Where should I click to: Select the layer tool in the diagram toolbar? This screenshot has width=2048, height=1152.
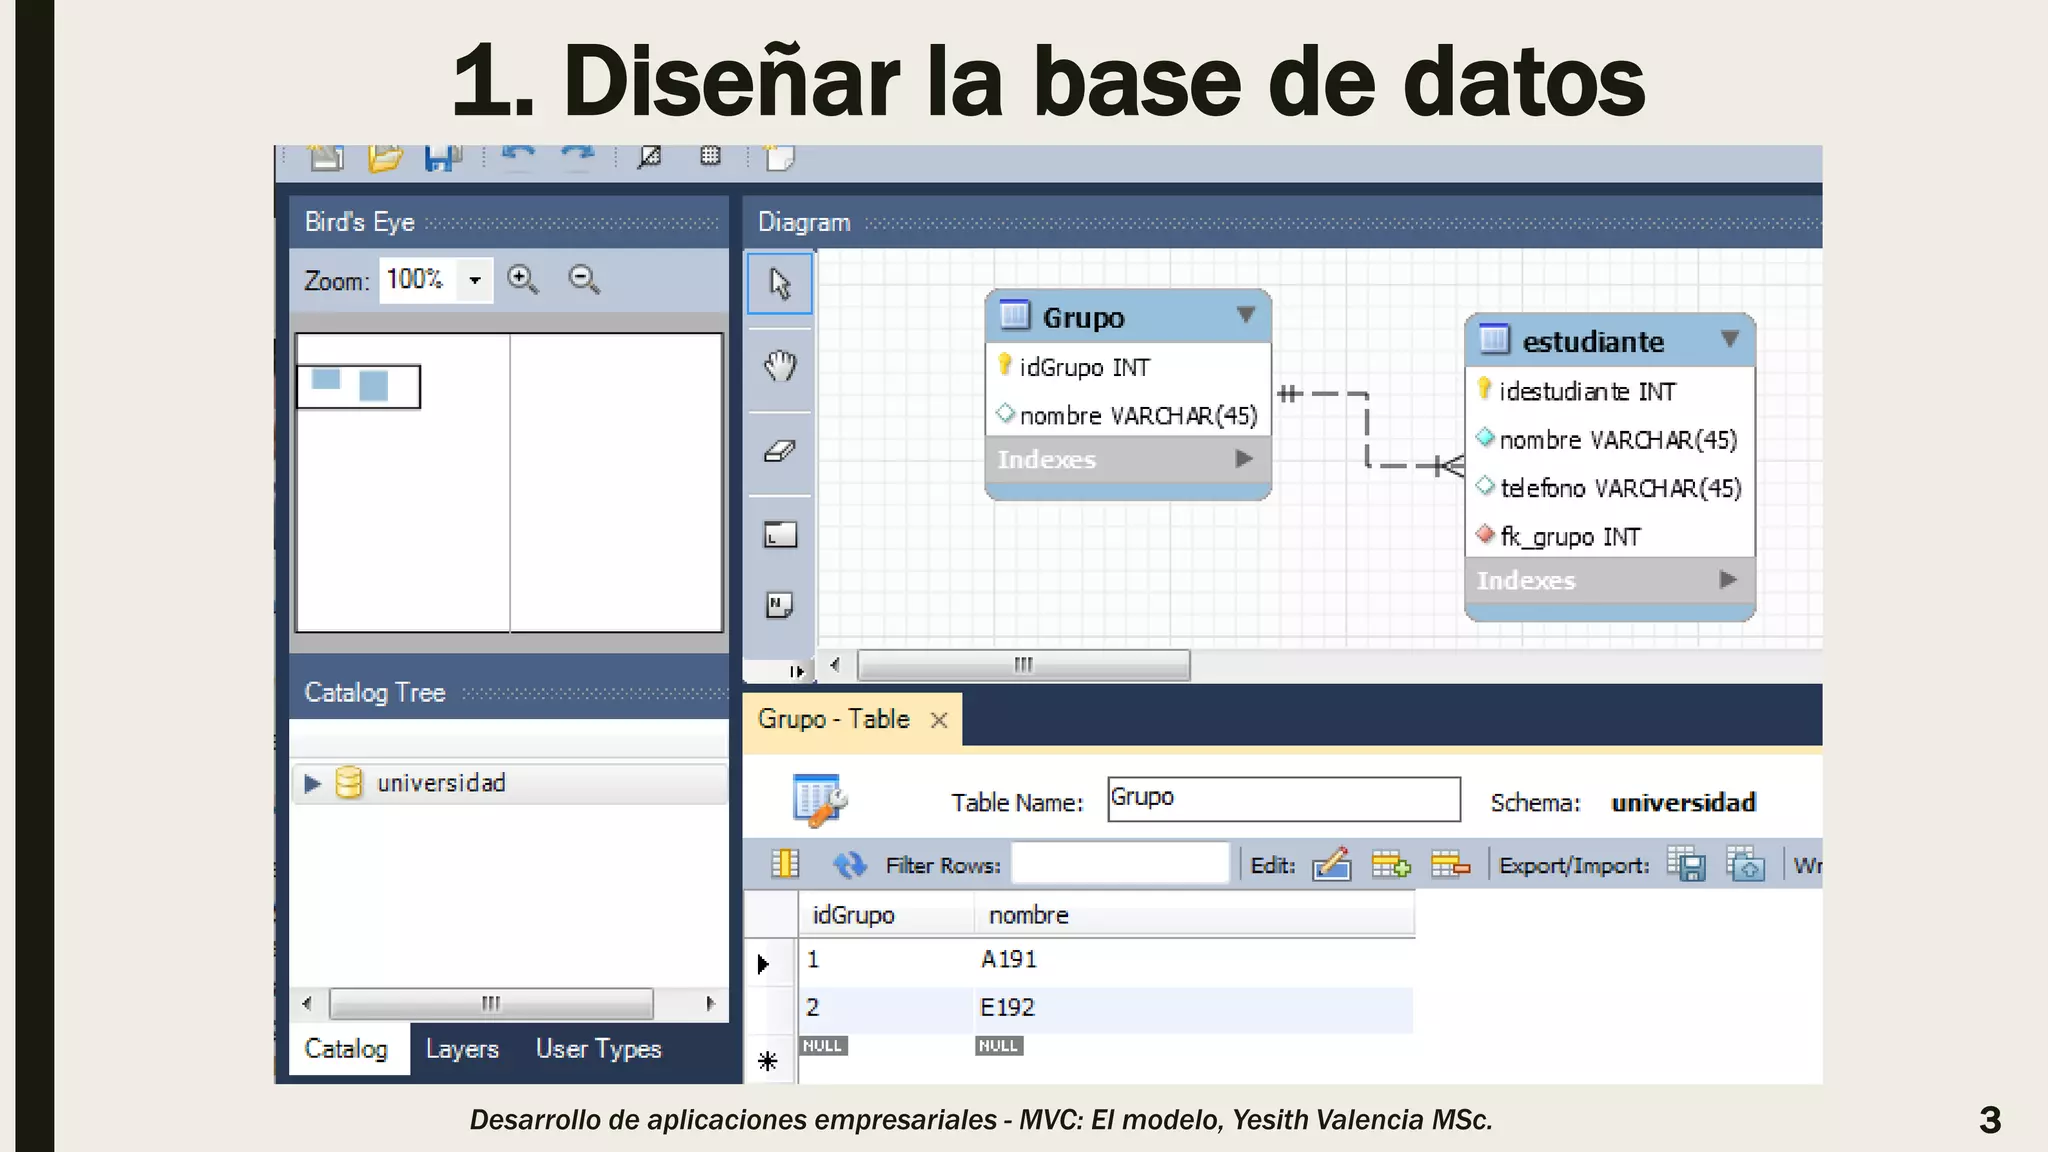point(780,535)
